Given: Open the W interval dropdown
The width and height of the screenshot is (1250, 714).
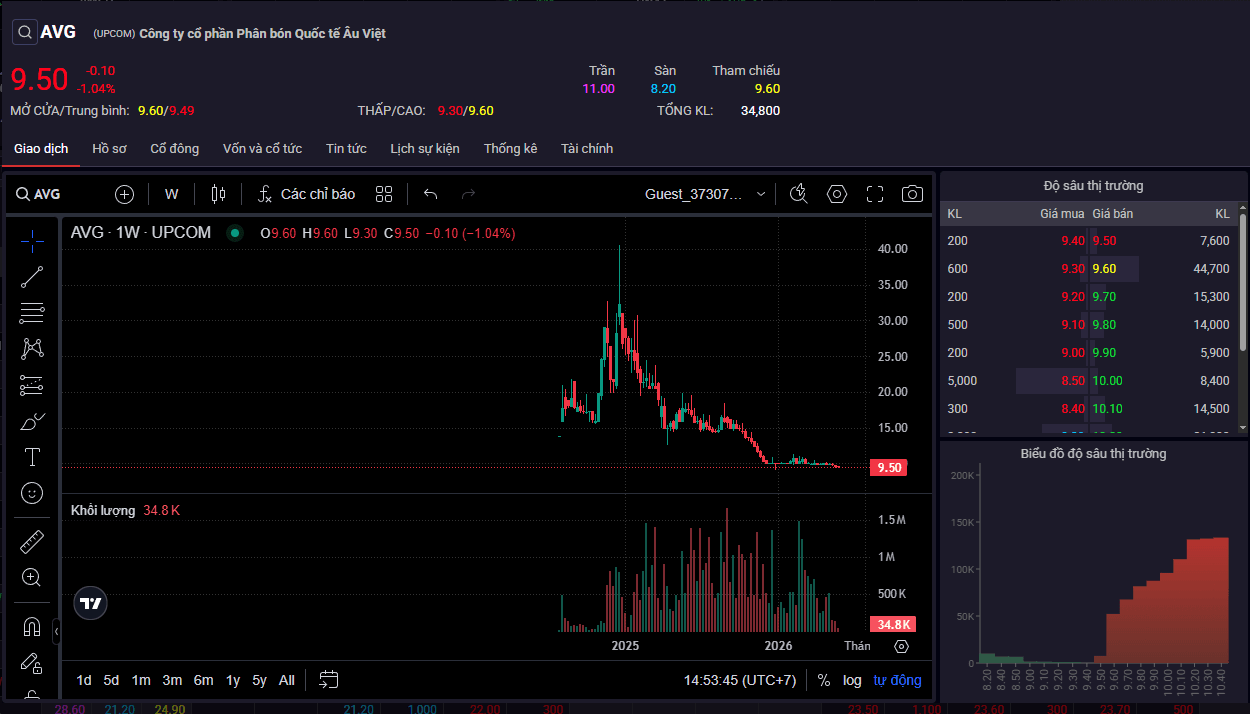Looking at the screenshot, I should pyautogui.click(x=172, y=194).
